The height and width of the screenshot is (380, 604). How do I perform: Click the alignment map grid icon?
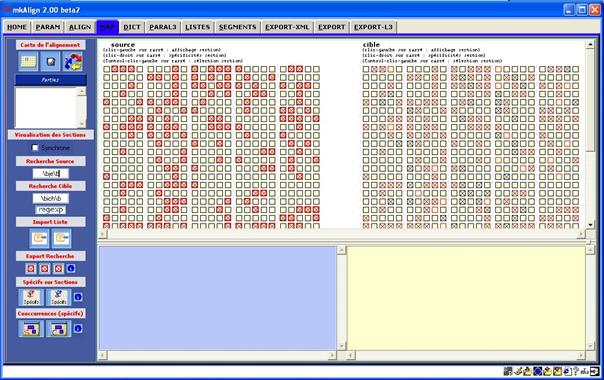28,62
